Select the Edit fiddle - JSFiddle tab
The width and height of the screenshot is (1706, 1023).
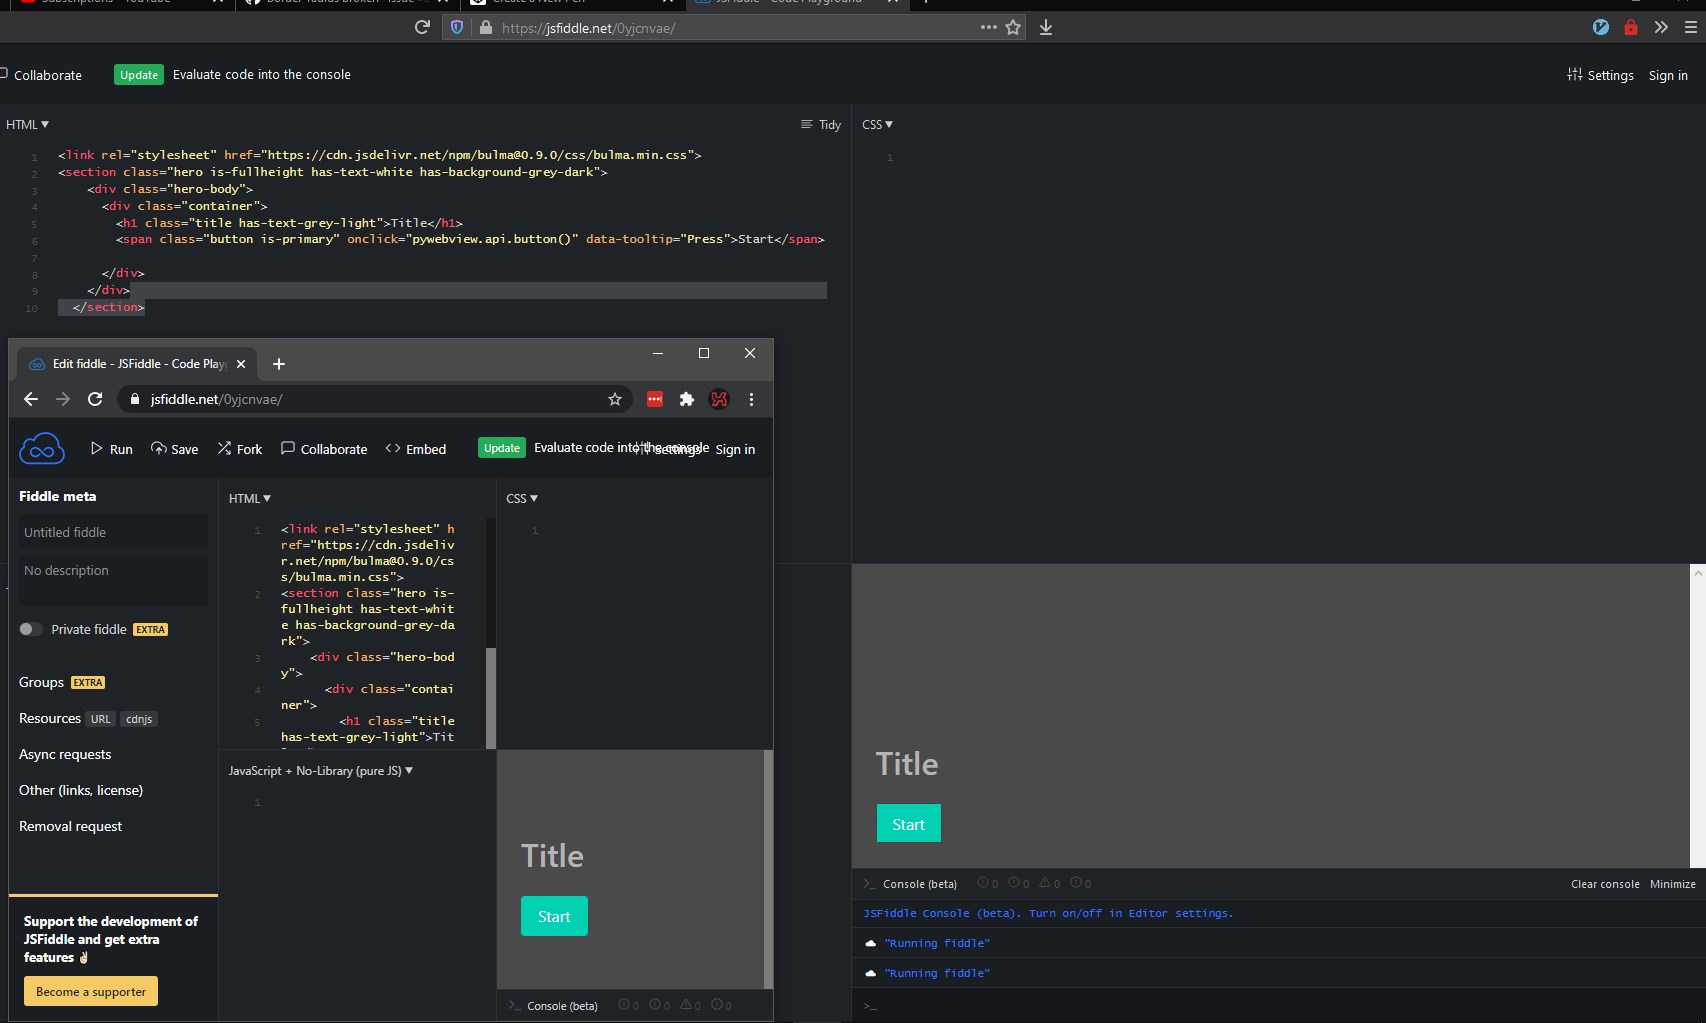point(136,363)
